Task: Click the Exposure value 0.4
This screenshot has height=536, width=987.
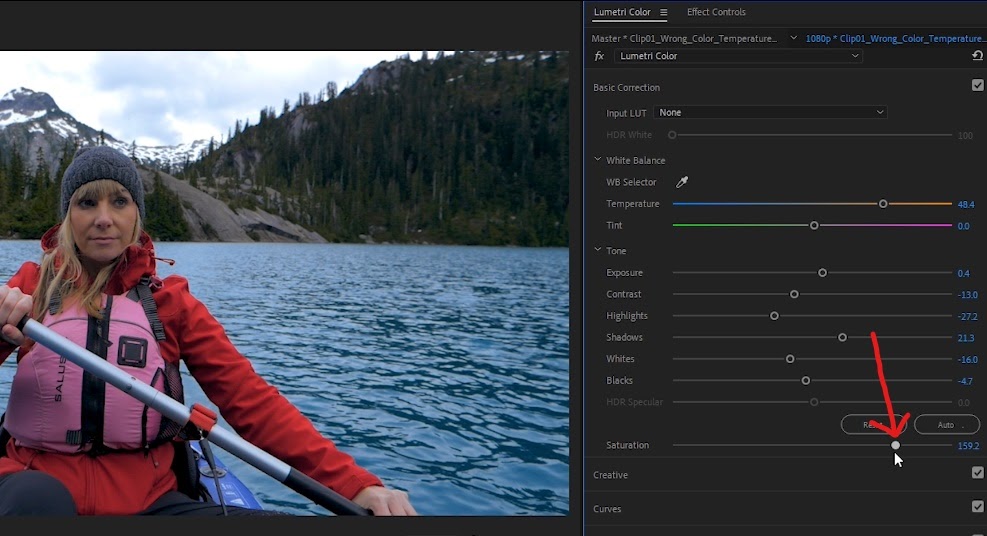Action: click(x=964, y=273)
